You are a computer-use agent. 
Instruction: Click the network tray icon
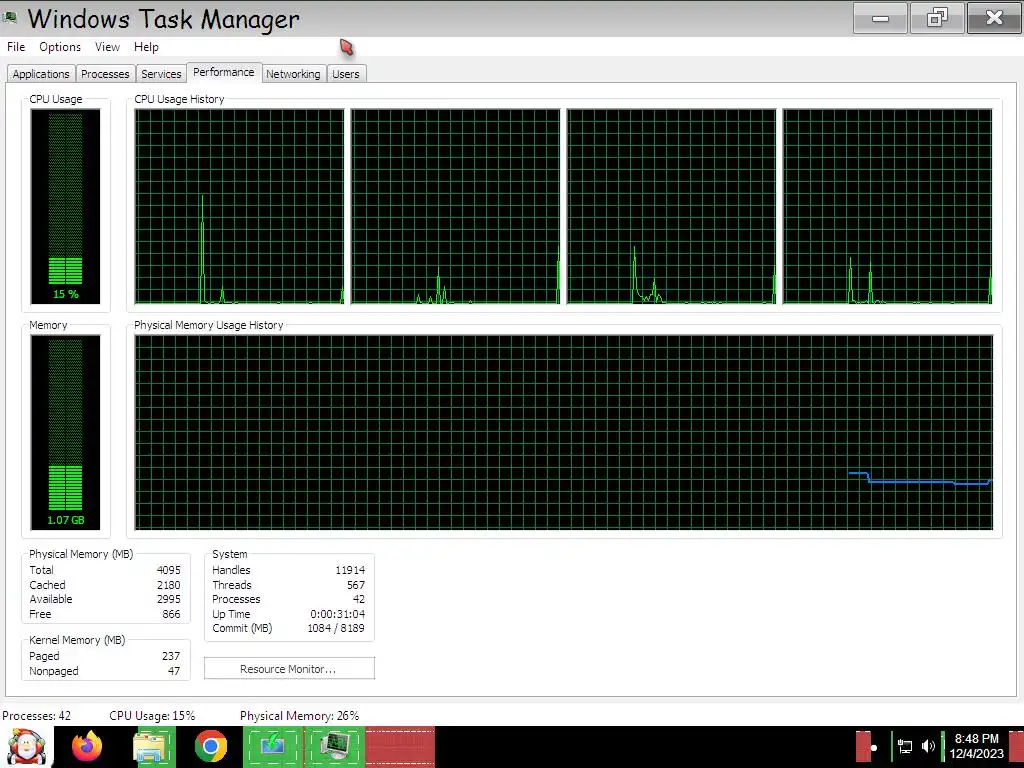click(x=904, y=746)
